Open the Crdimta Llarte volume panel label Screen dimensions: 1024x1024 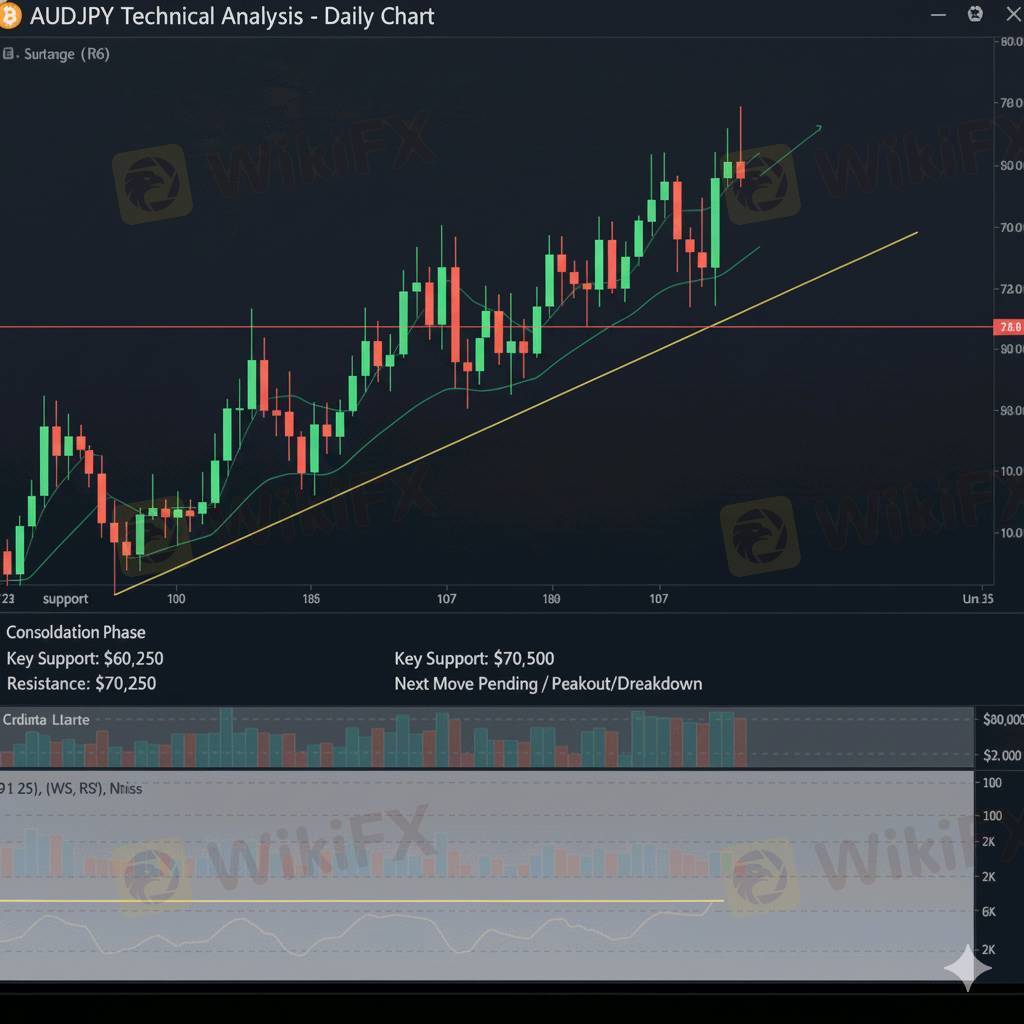tap(46, 720)
